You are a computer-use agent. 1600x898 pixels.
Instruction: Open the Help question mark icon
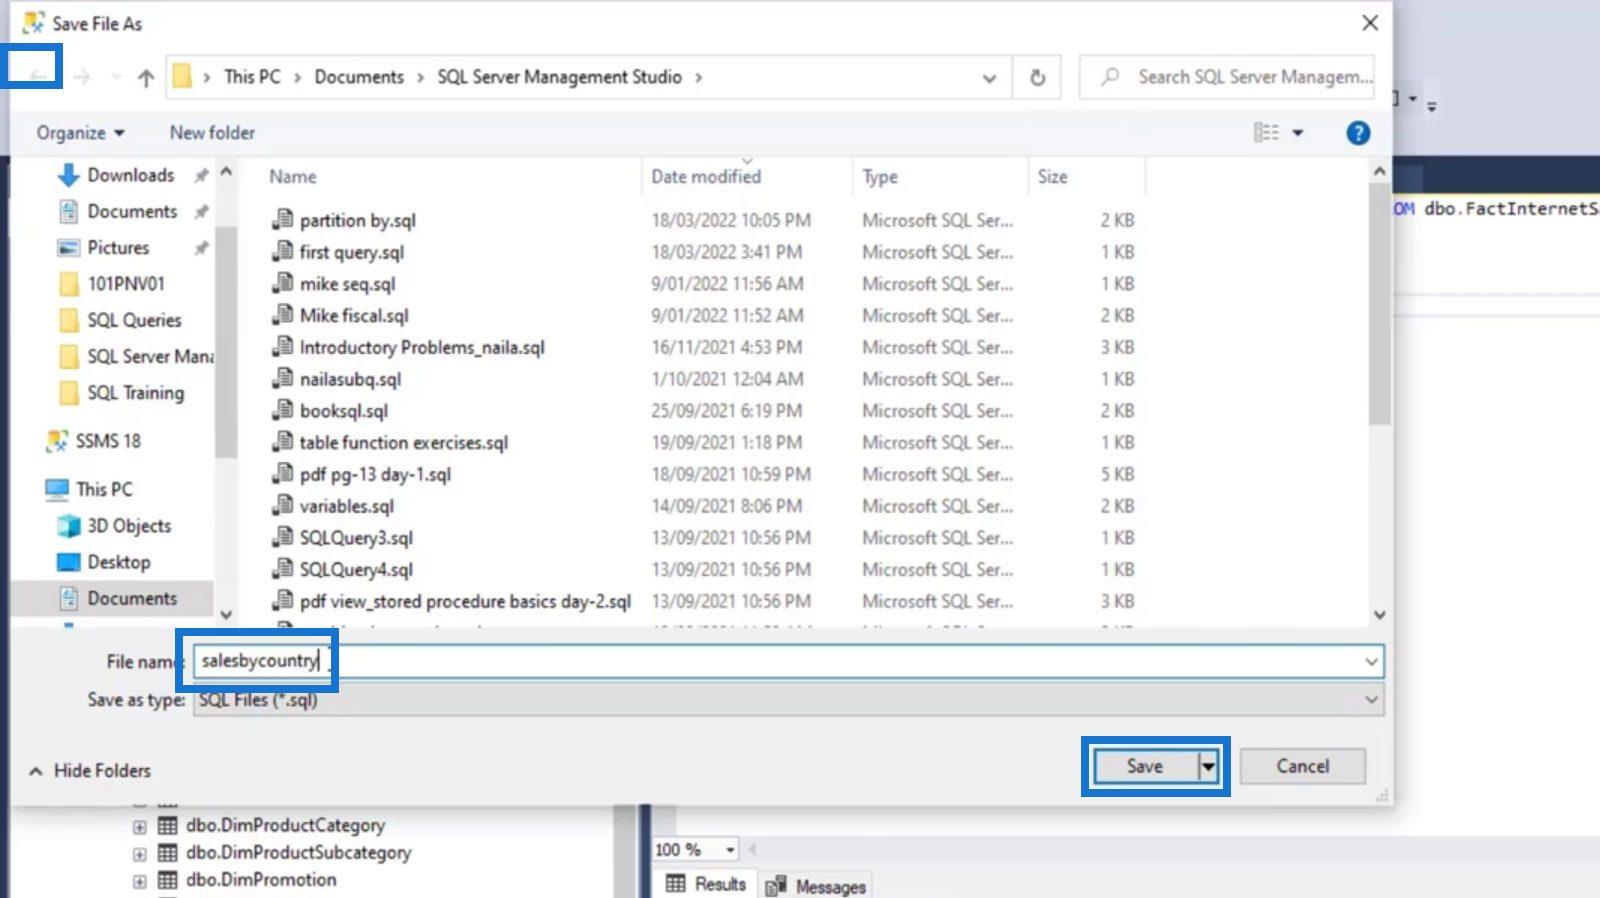click(1358, 133)
